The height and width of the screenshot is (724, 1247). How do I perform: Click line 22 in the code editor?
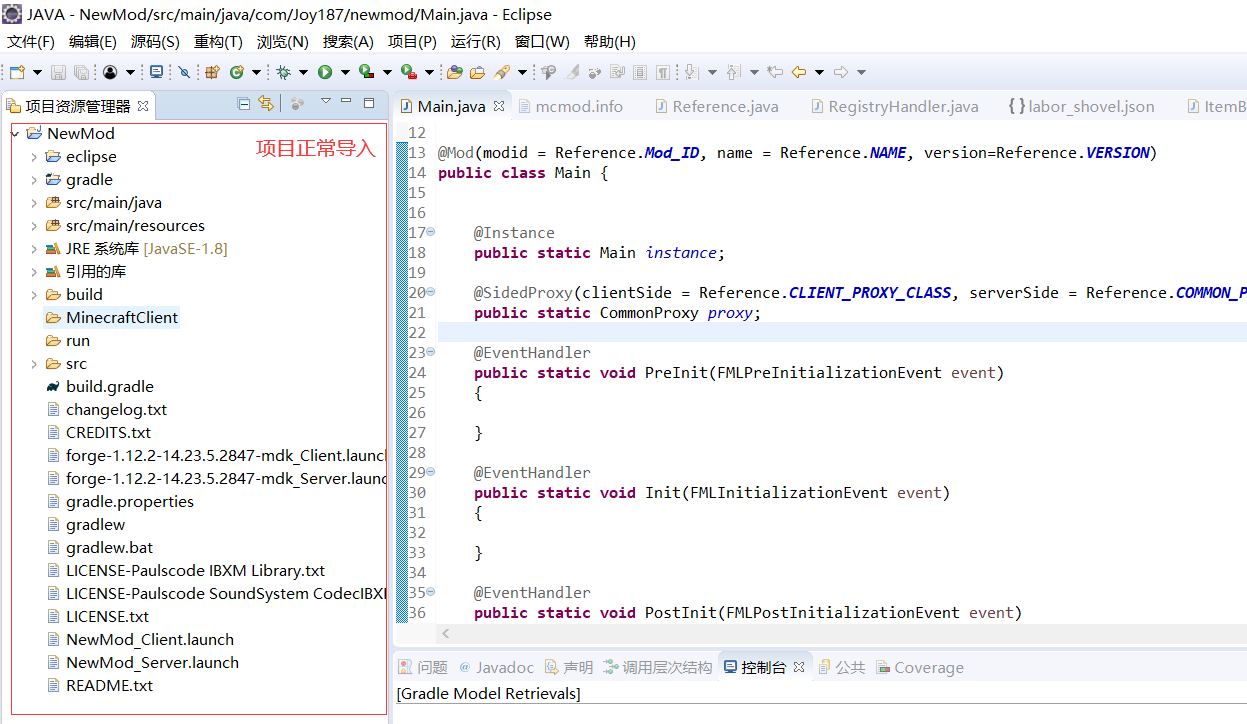coord(840,332)
